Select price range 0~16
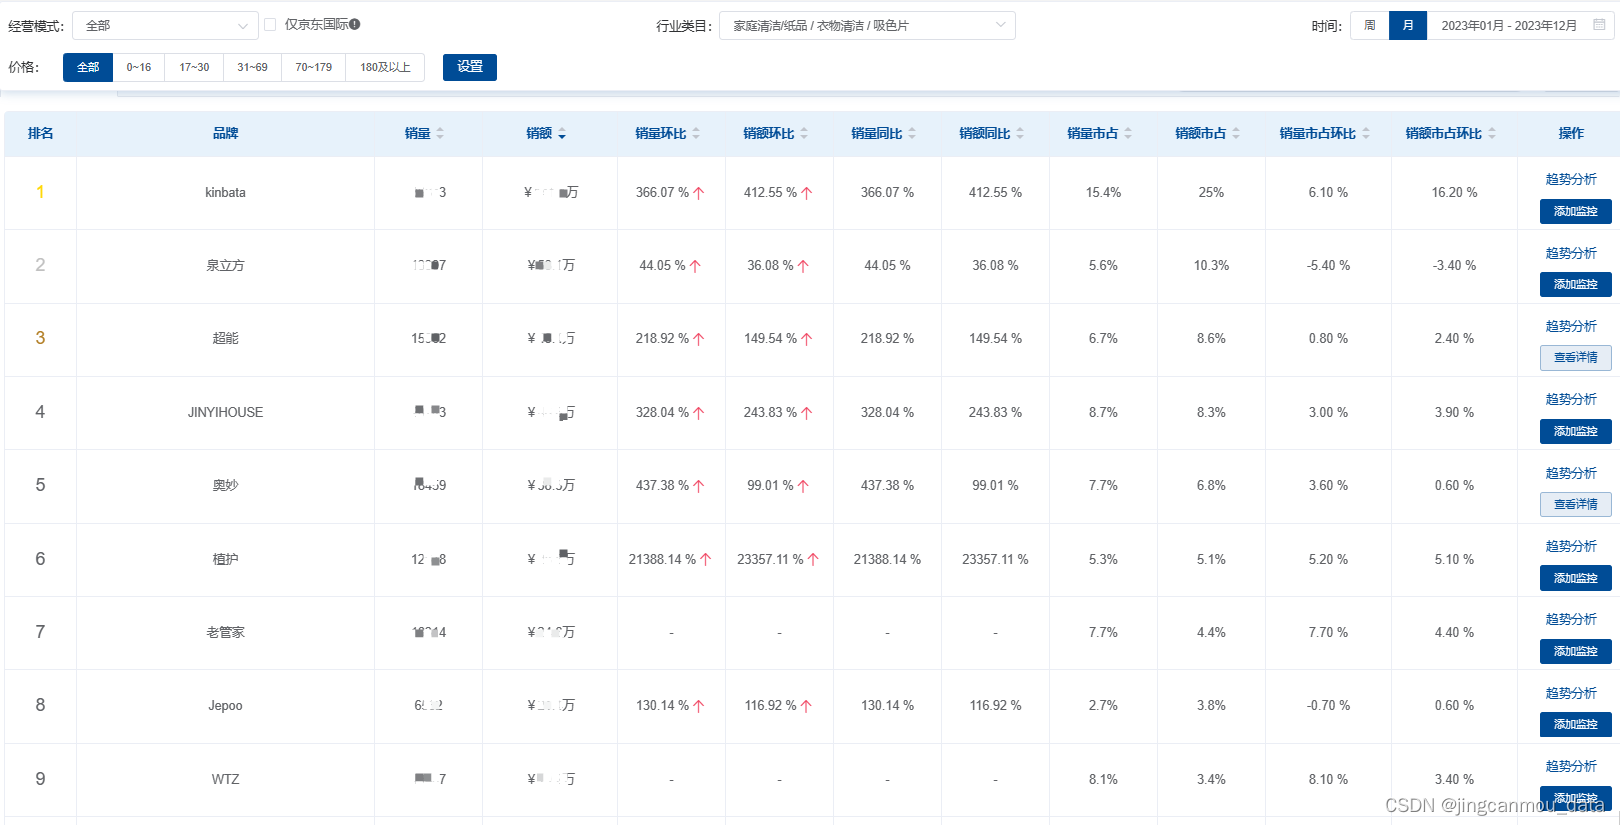Image resolution: width=1620 pixels, height=825 pixels. click(x=139, y=67)
